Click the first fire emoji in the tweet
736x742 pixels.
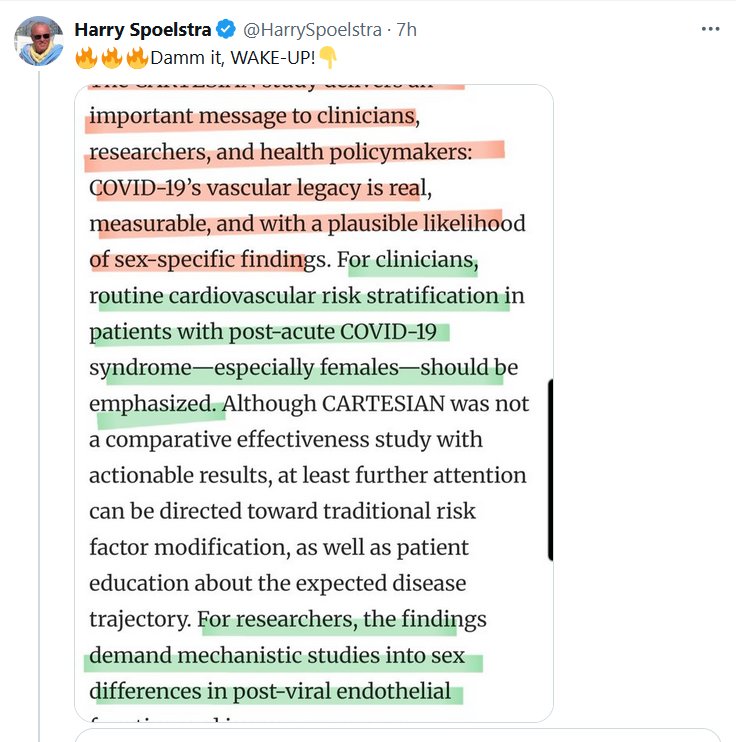pyautogui.click(x=86, y=56)
